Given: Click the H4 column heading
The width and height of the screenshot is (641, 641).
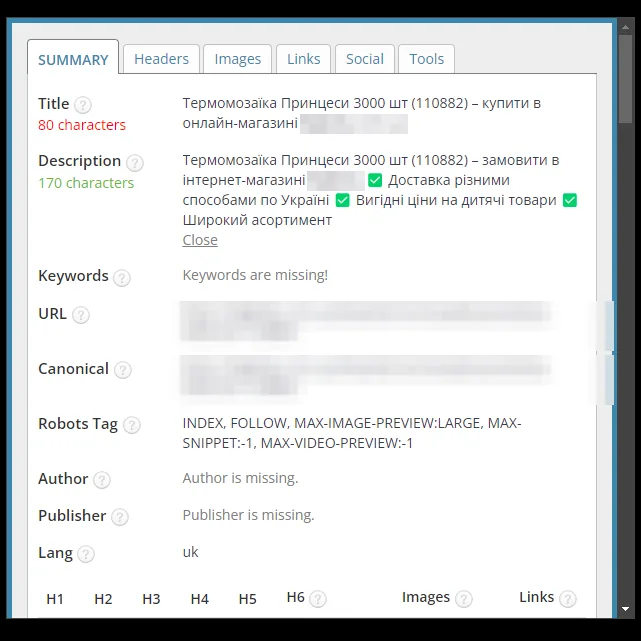Looking at the screenshot, I should 199,599.
